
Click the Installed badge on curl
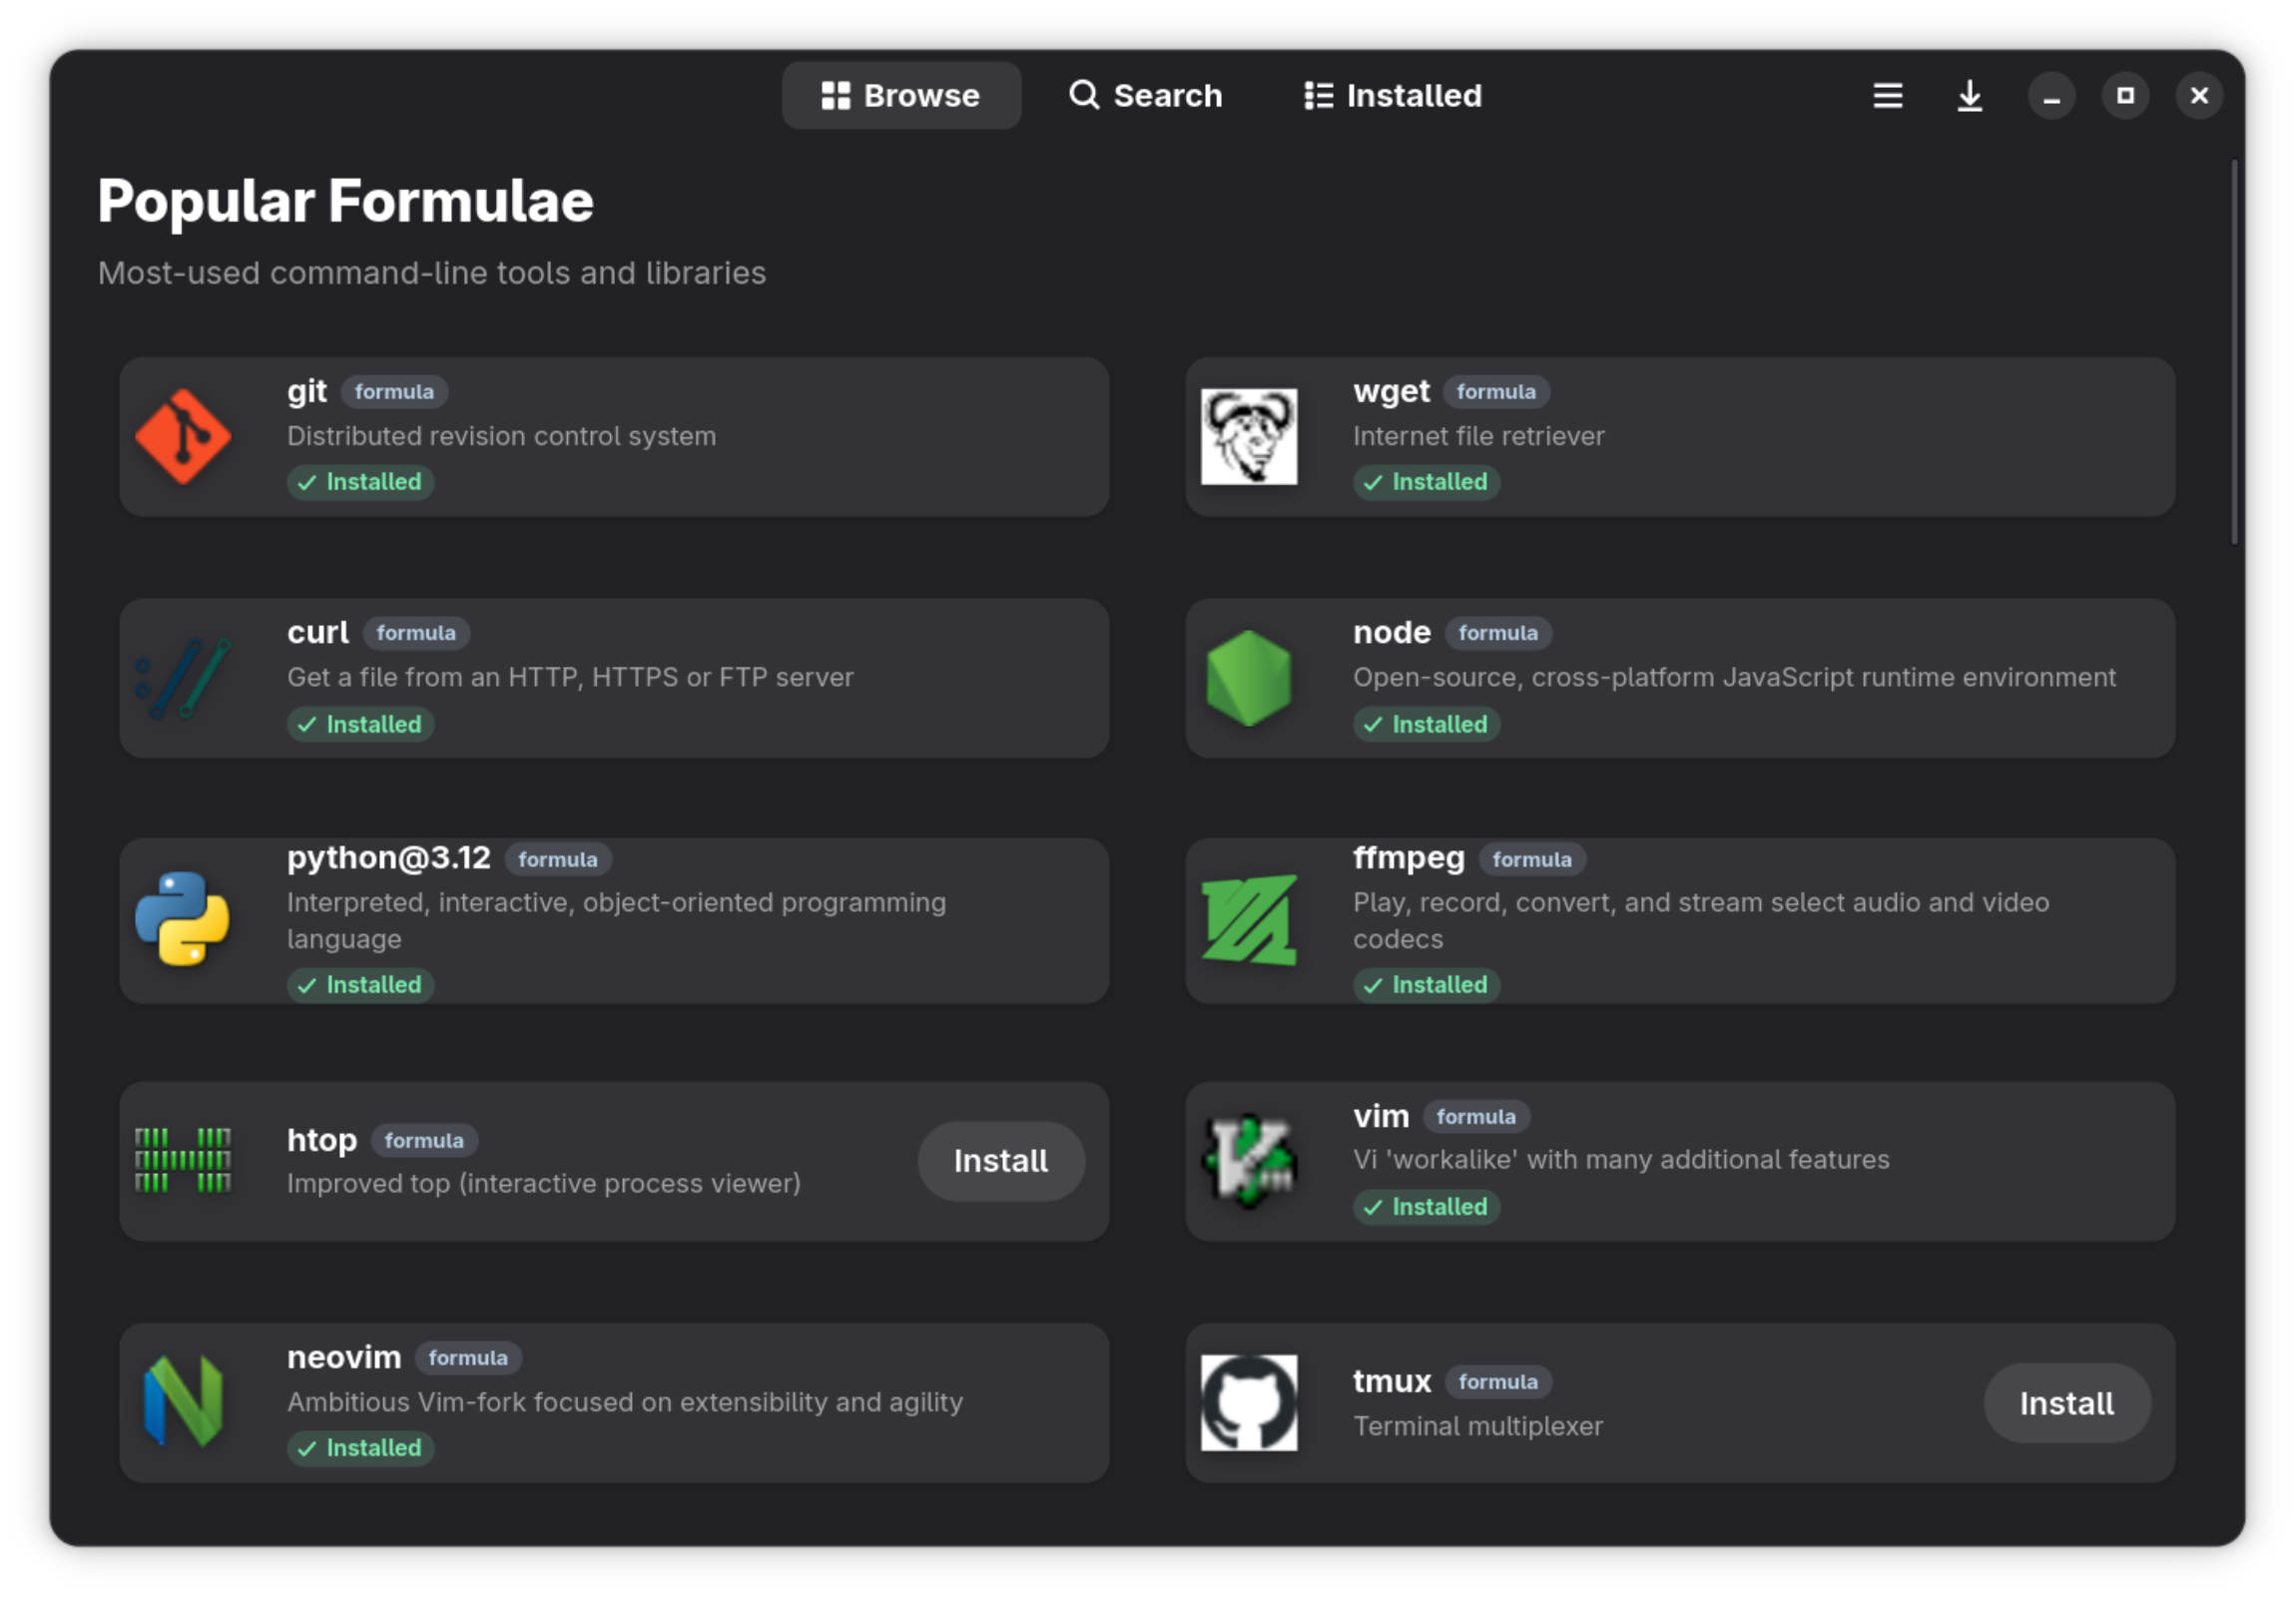coord(360,724)
